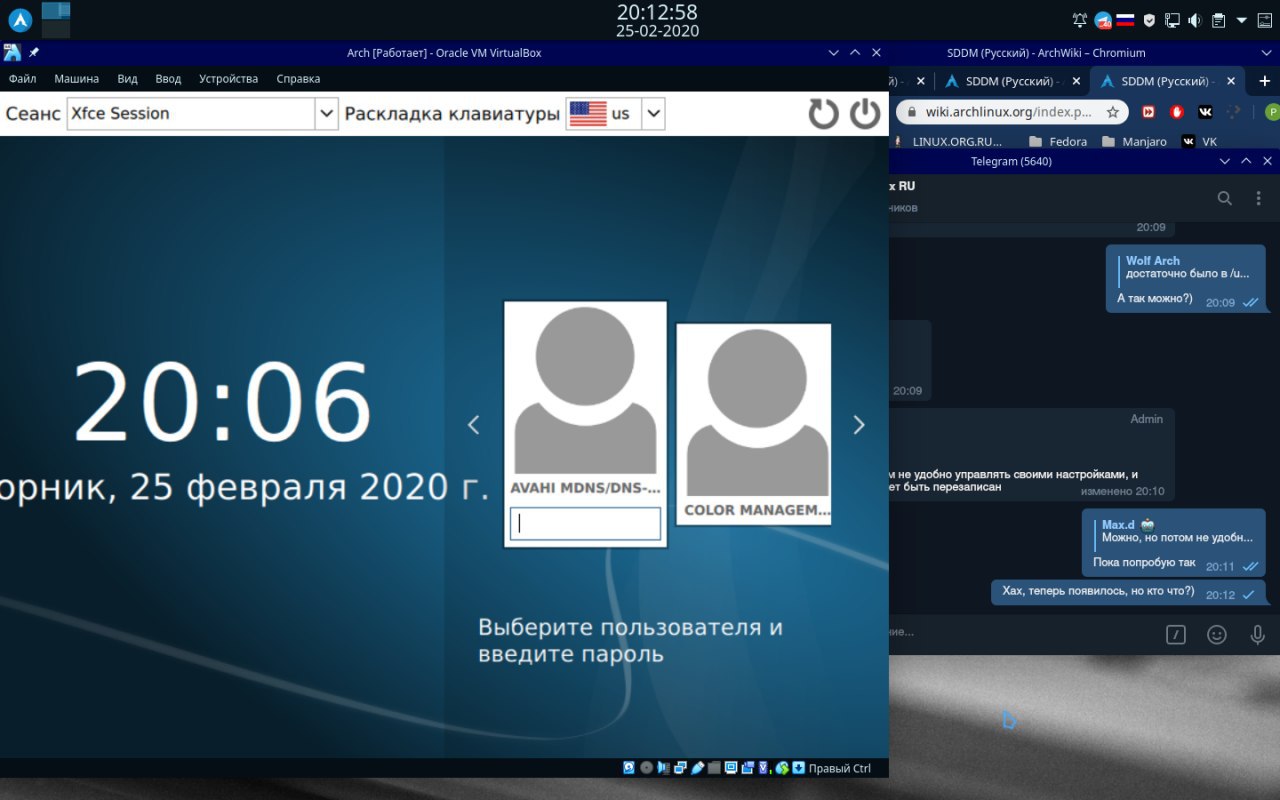Click VirtualBox hard disk status icon

pyautogui.click(x=628, y=768)
